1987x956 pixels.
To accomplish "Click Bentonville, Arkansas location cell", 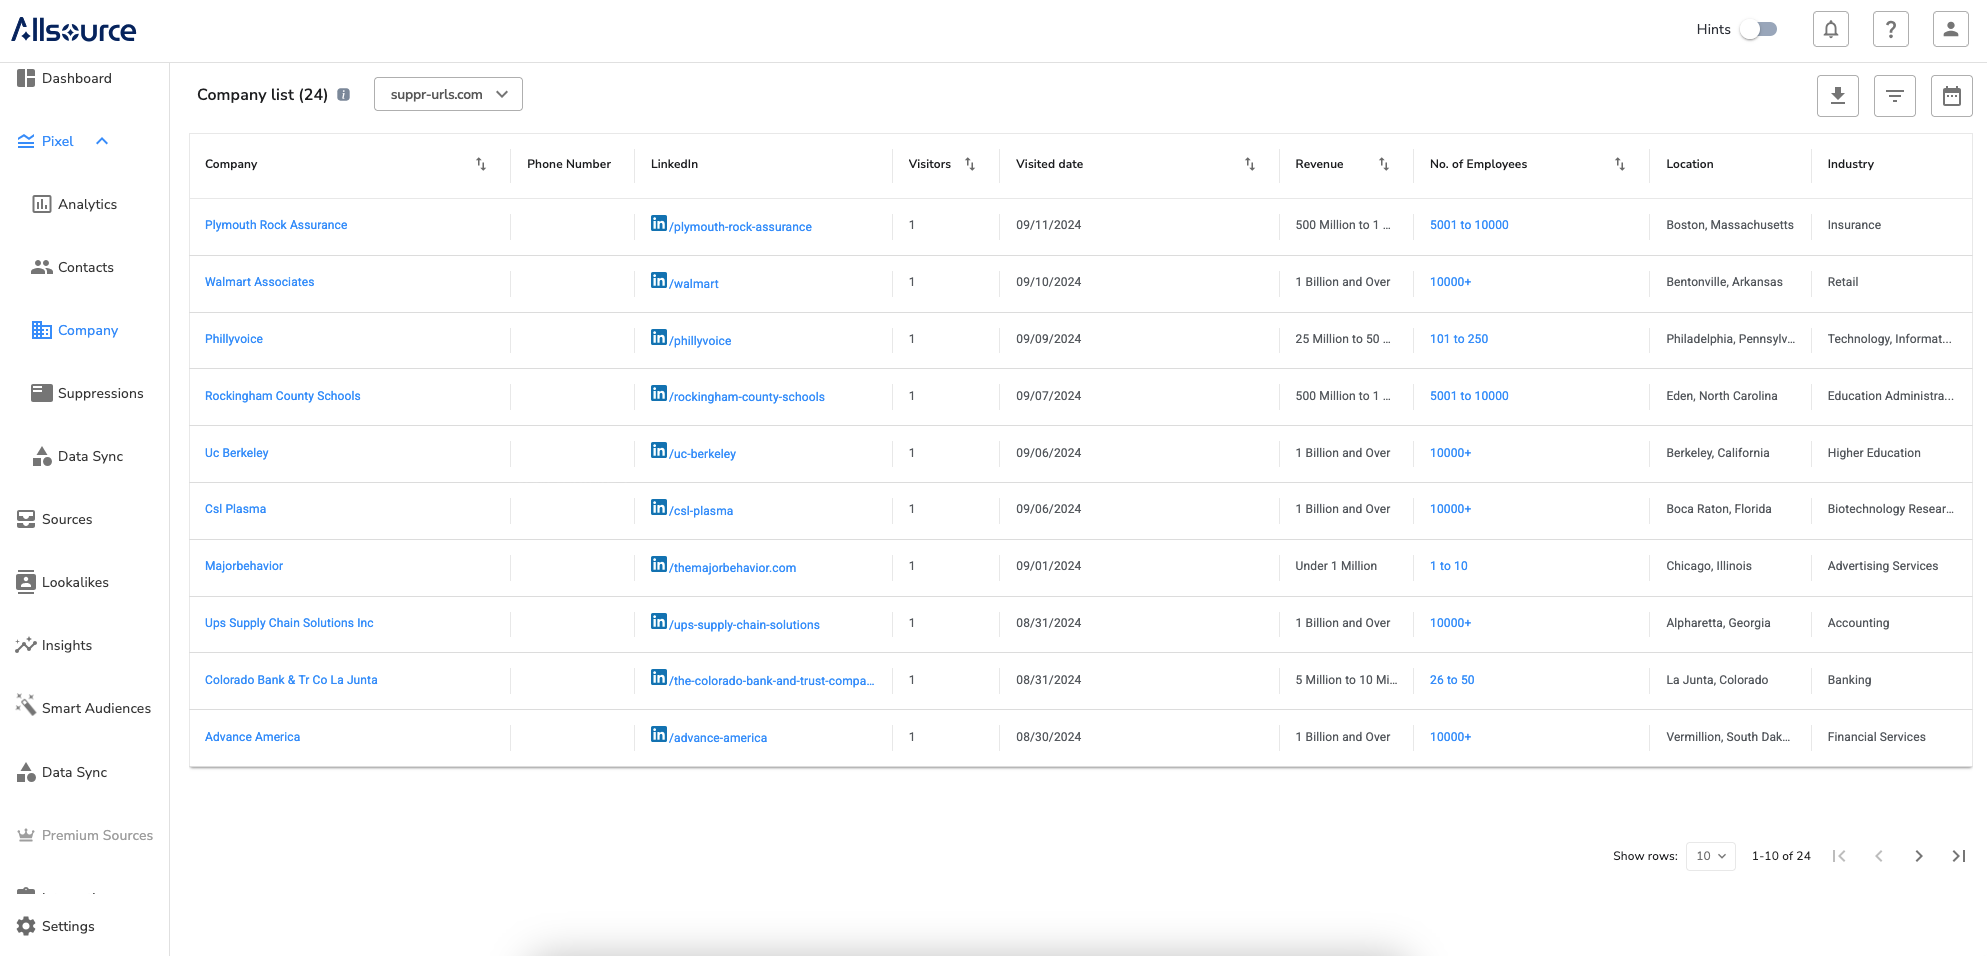I will tap(1724, 282).
